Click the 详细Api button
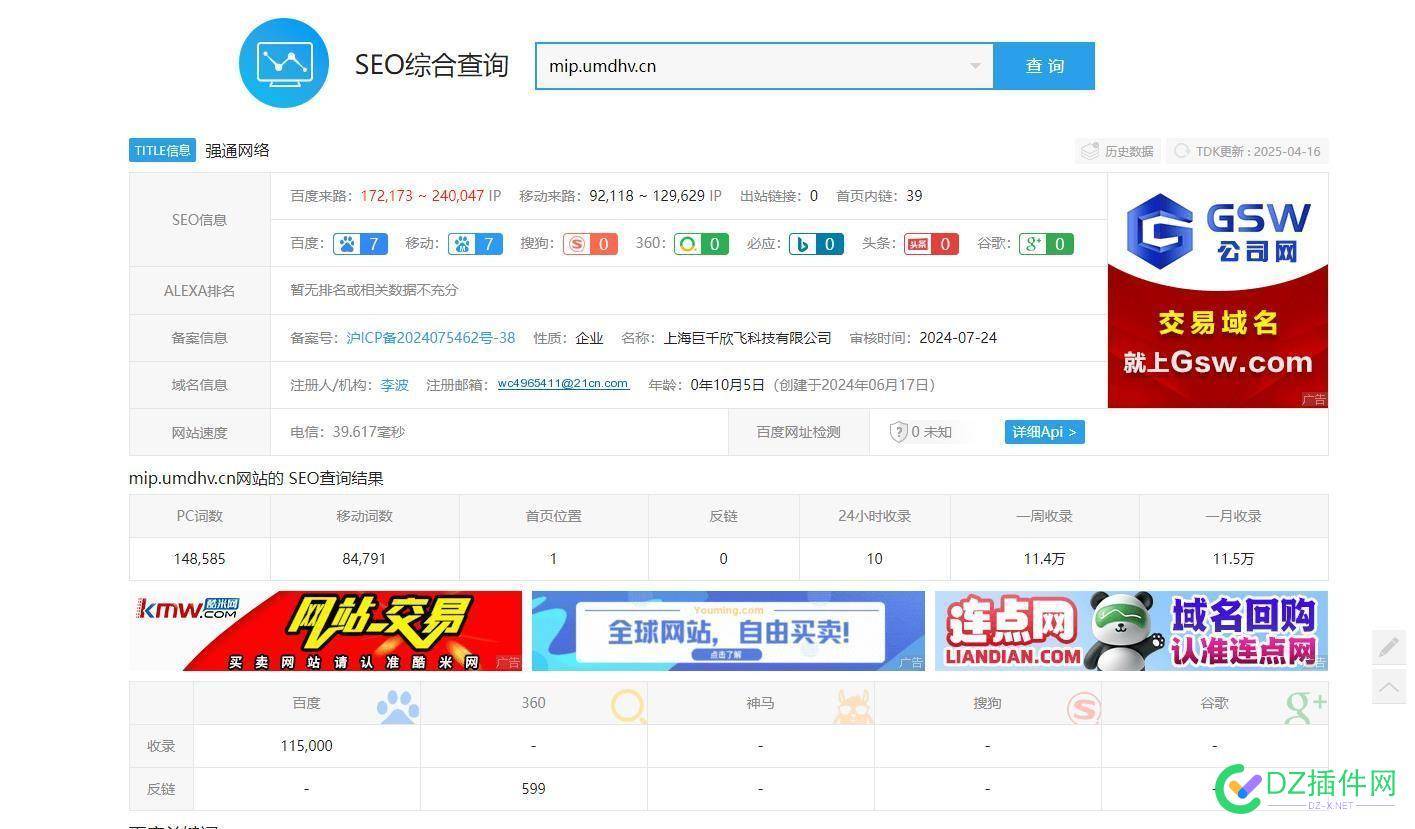The width and height of the screenshot is (1415, 829). pos(1044,432)
